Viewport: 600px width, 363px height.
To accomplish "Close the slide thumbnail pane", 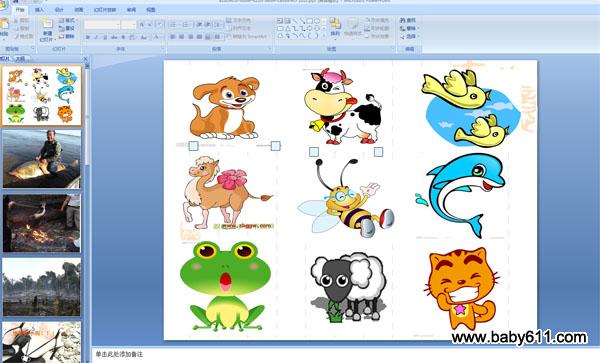I will 85,59.
